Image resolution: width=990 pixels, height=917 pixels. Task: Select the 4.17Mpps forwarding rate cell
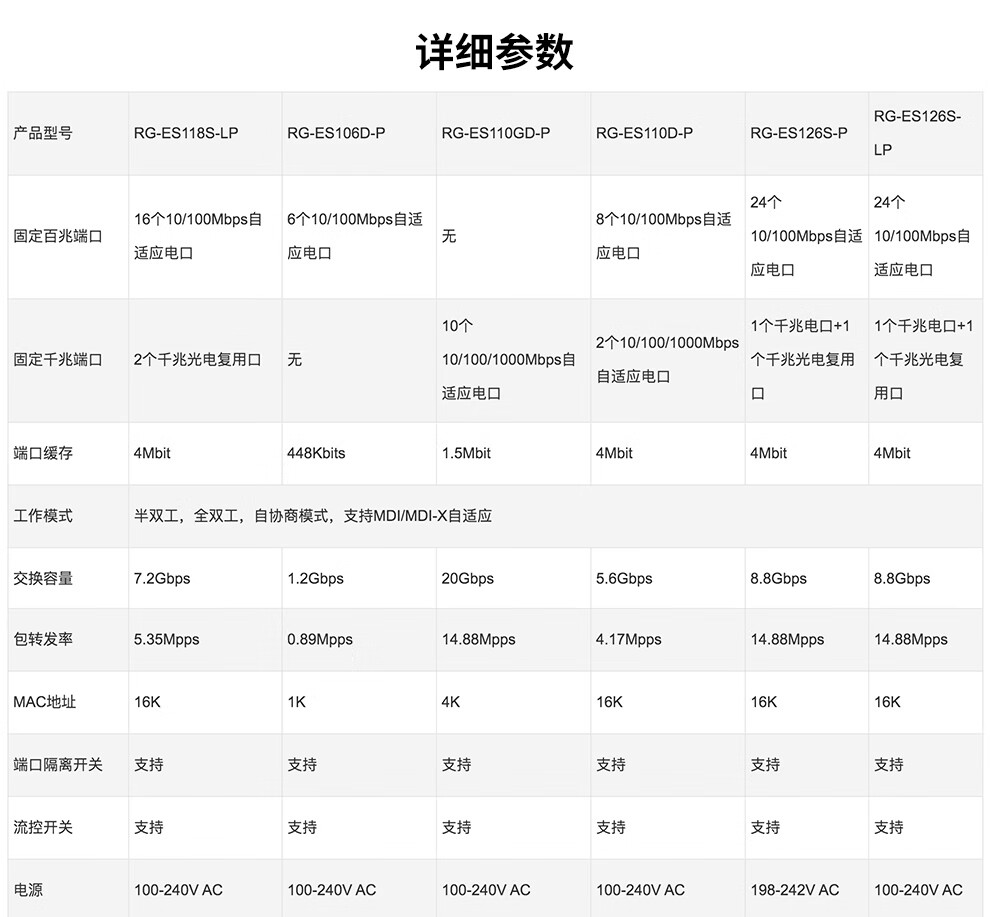coord(629,640)
